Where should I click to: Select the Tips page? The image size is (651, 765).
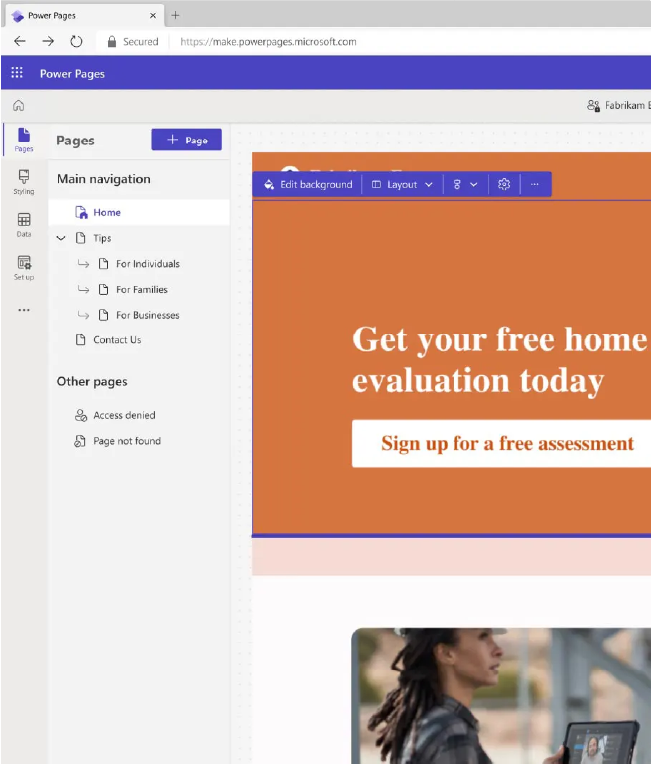click(102, 238)
